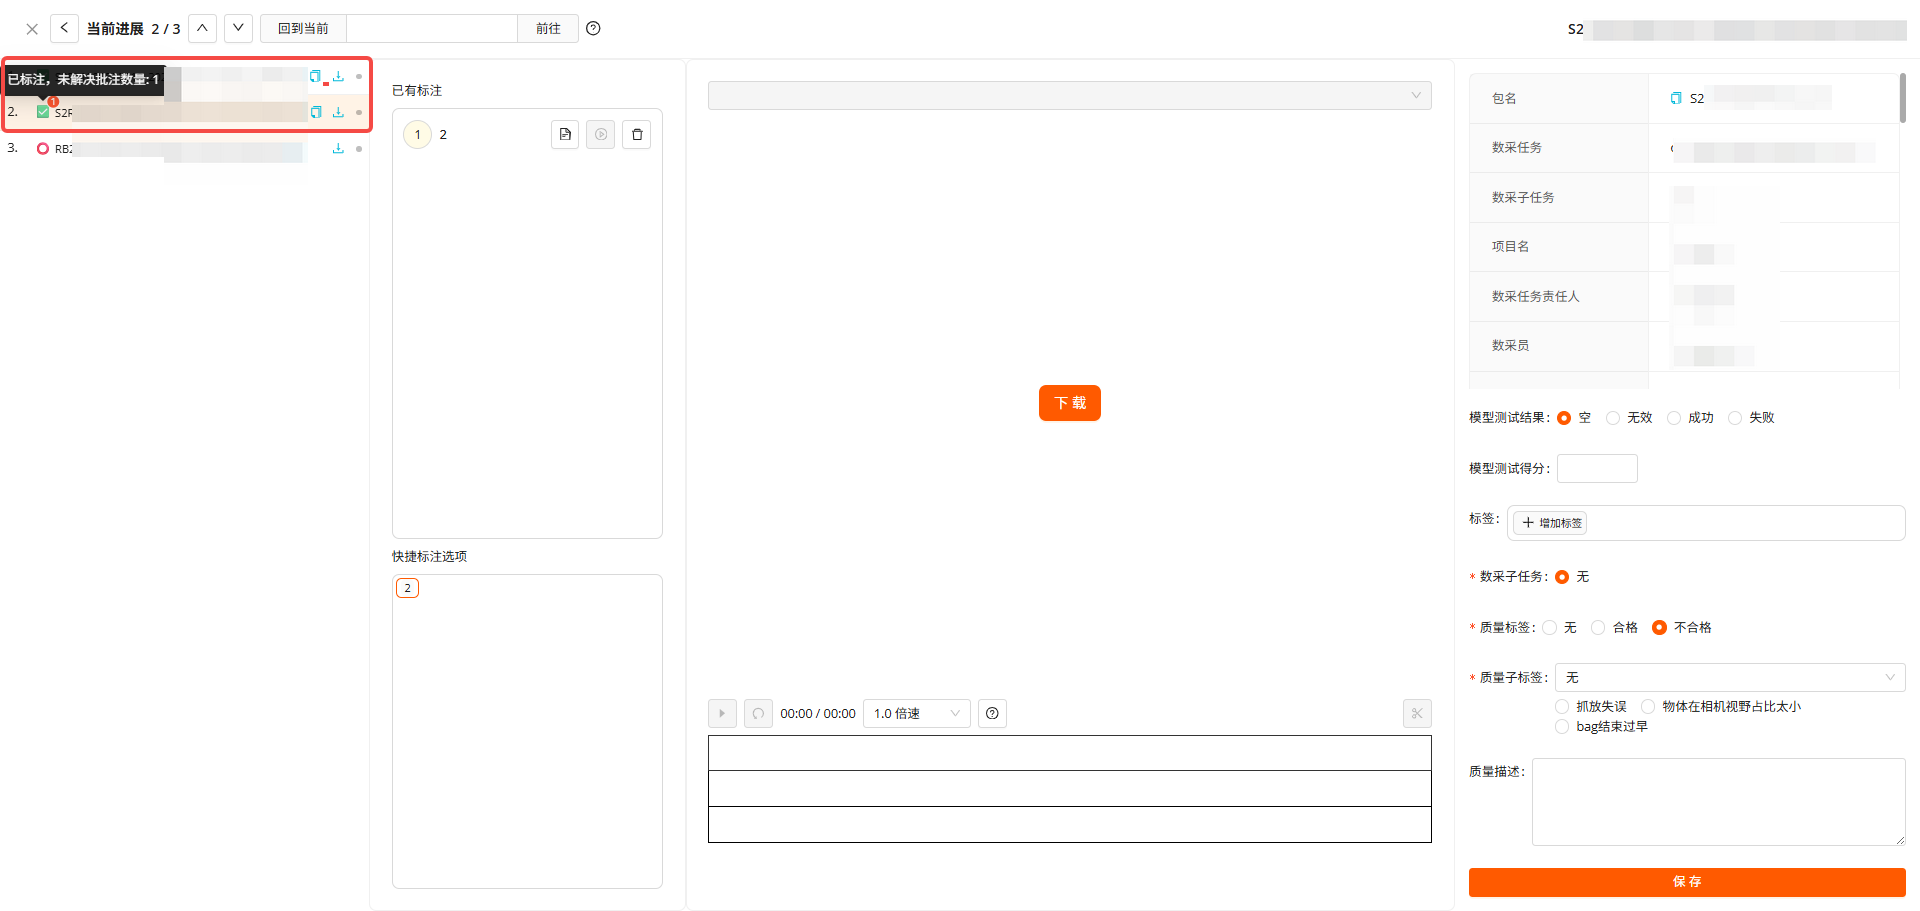Click the orange 下载 button
Screen dimensions: 1920x911
coord(1069,403)
